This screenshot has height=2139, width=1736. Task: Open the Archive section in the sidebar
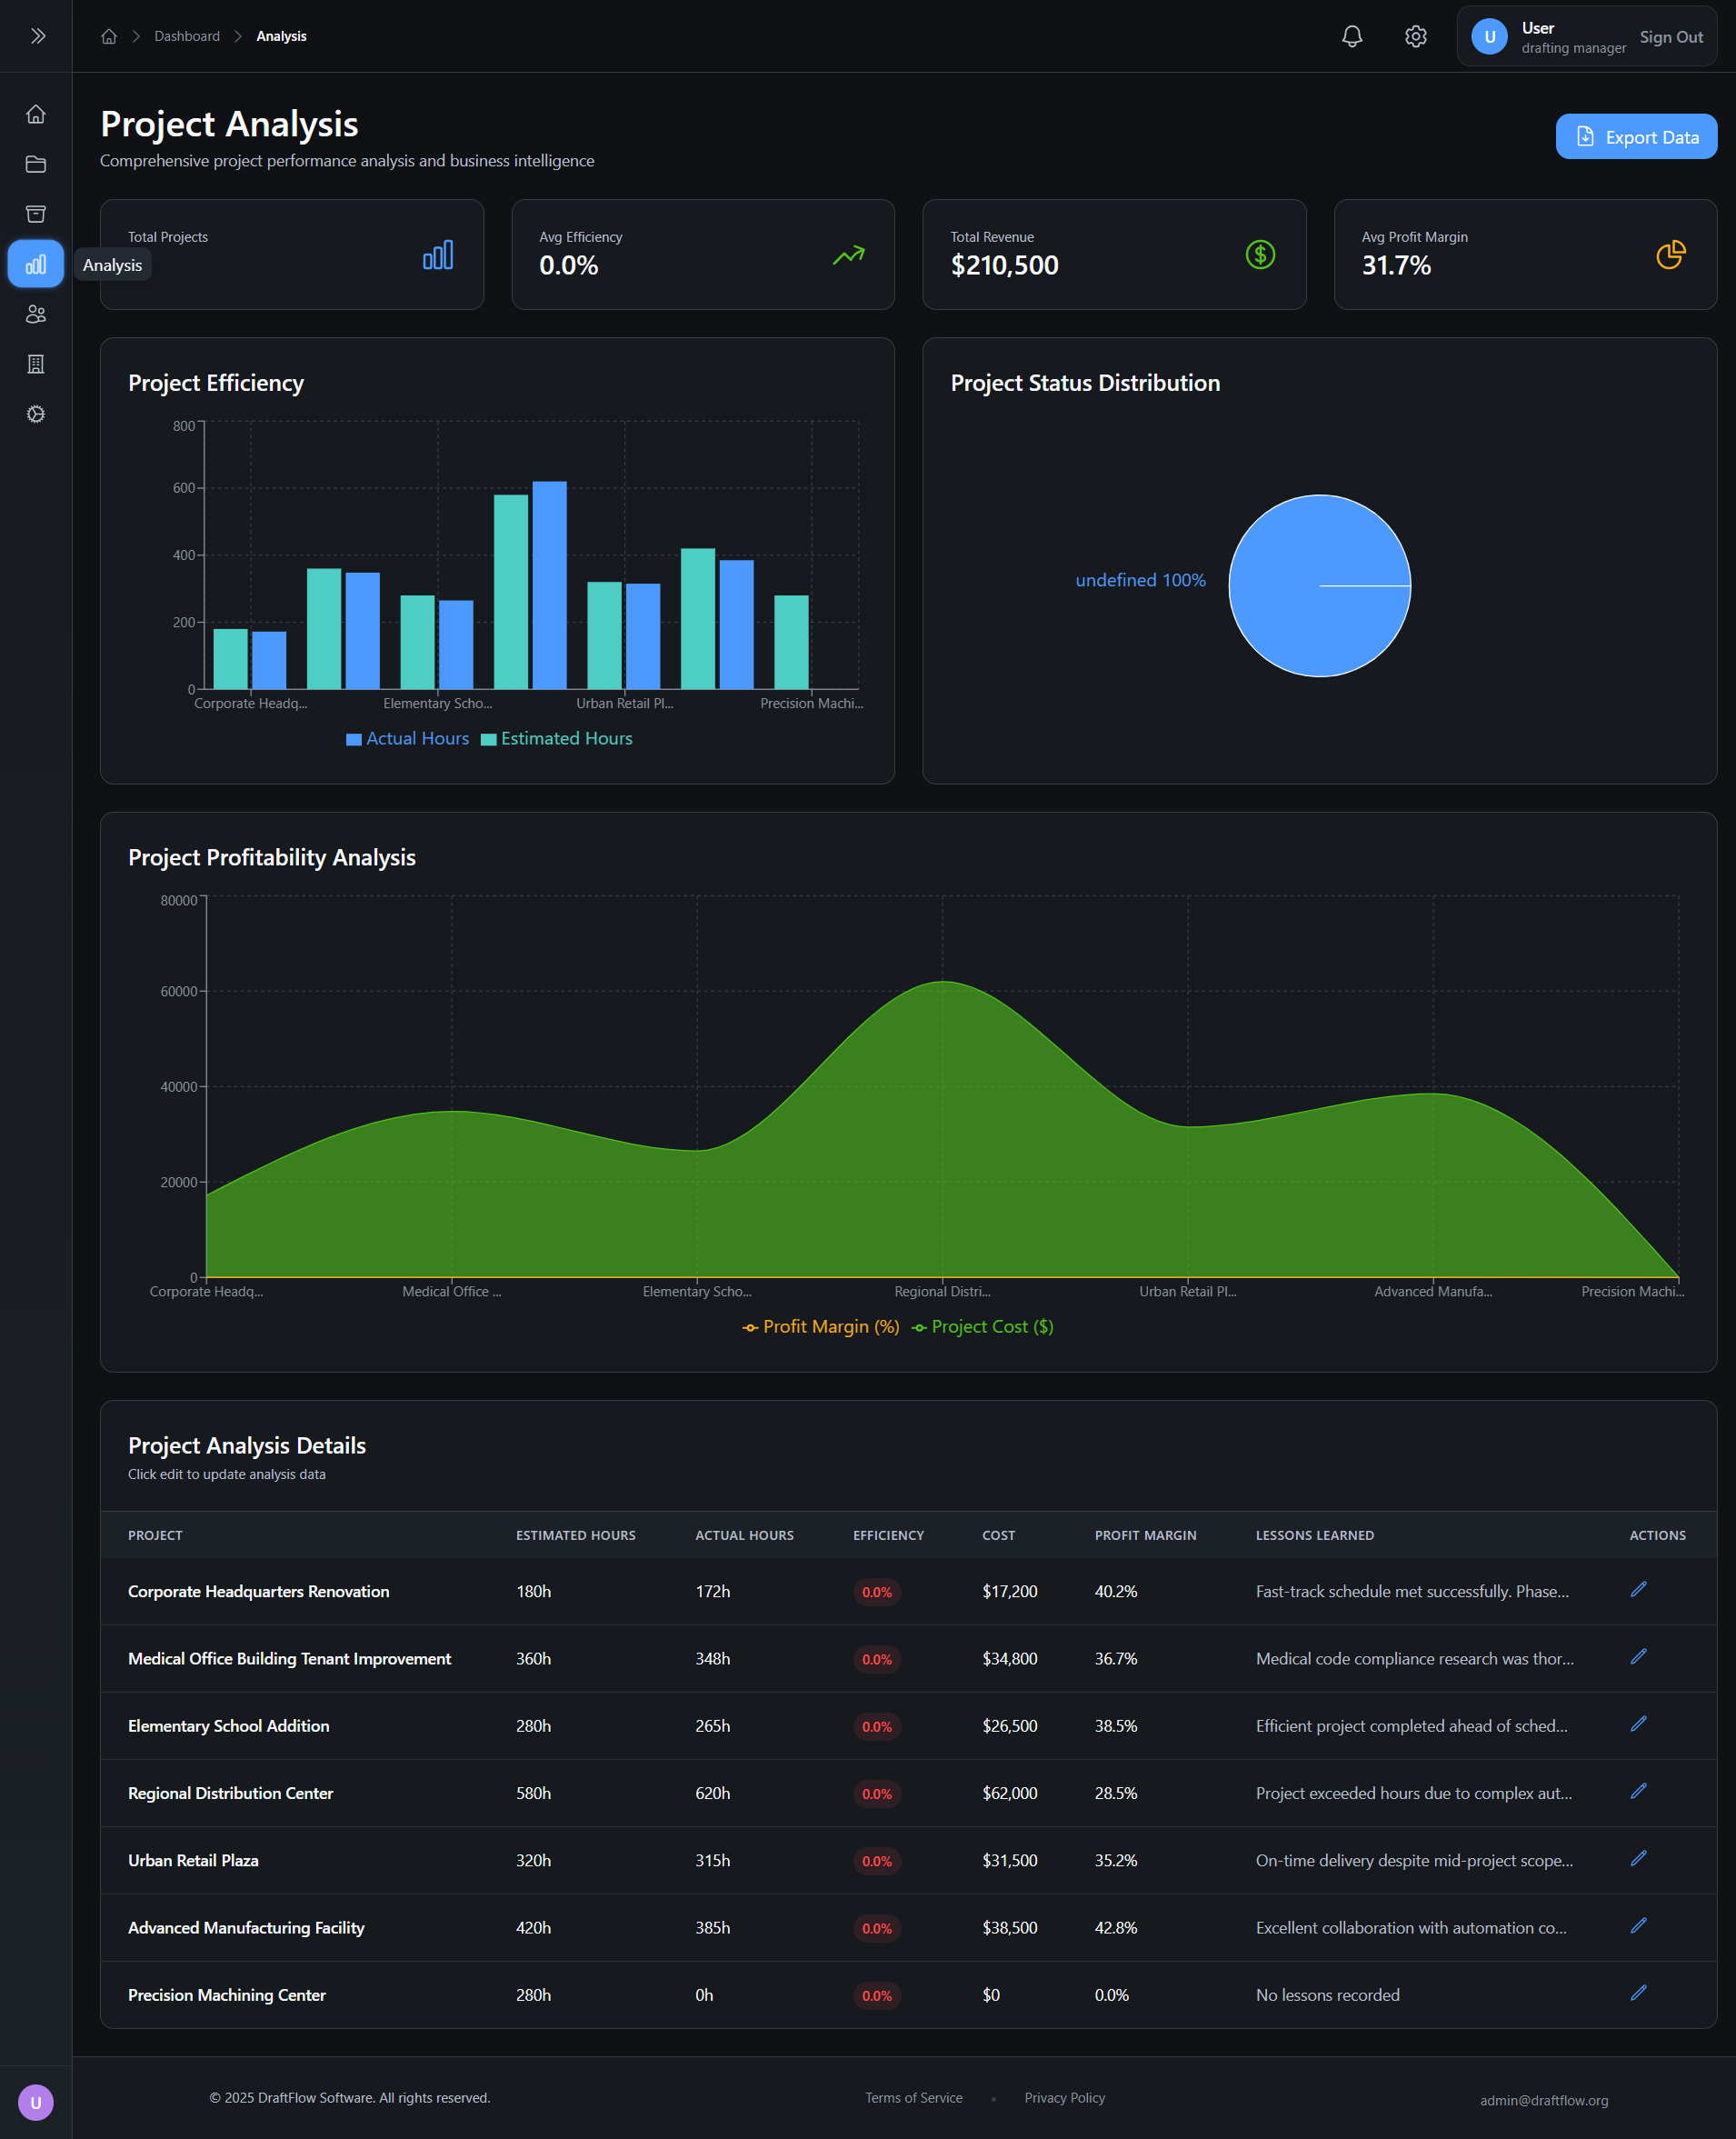[36, 214]
